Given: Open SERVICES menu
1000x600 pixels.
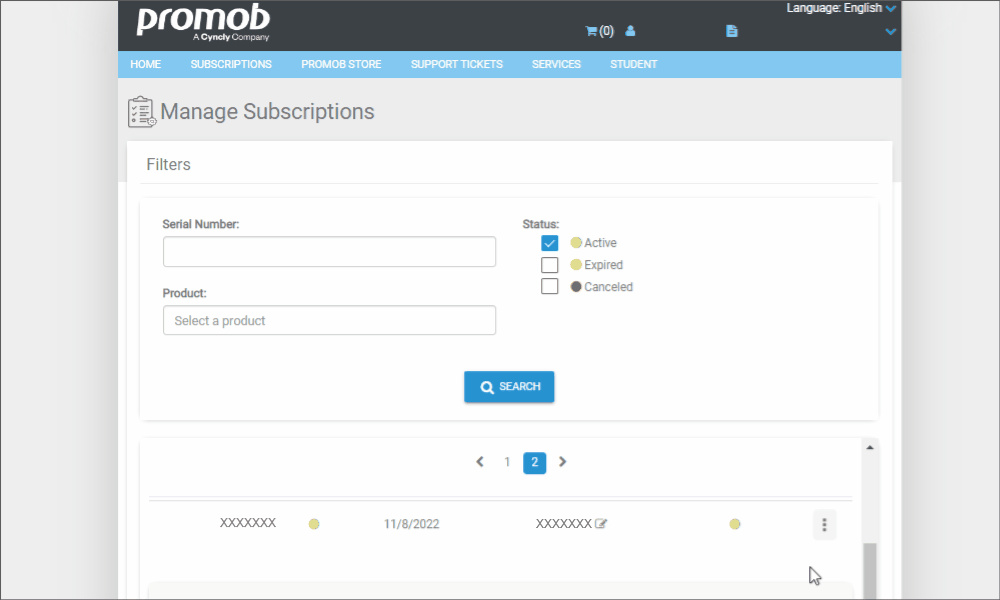Looking at the screenshot, I should coord(556,64).
